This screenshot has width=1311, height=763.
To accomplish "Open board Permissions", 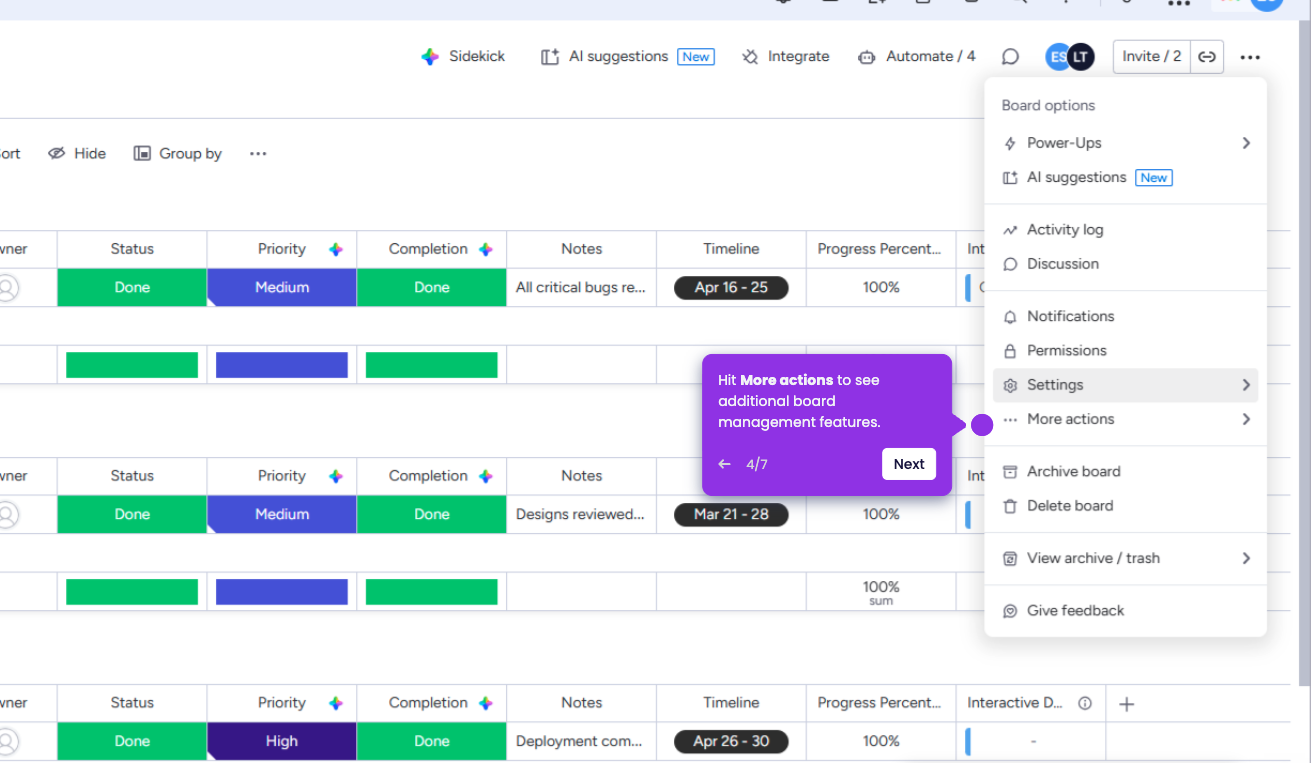I will pyautogui.click(x=1126, y=351).
